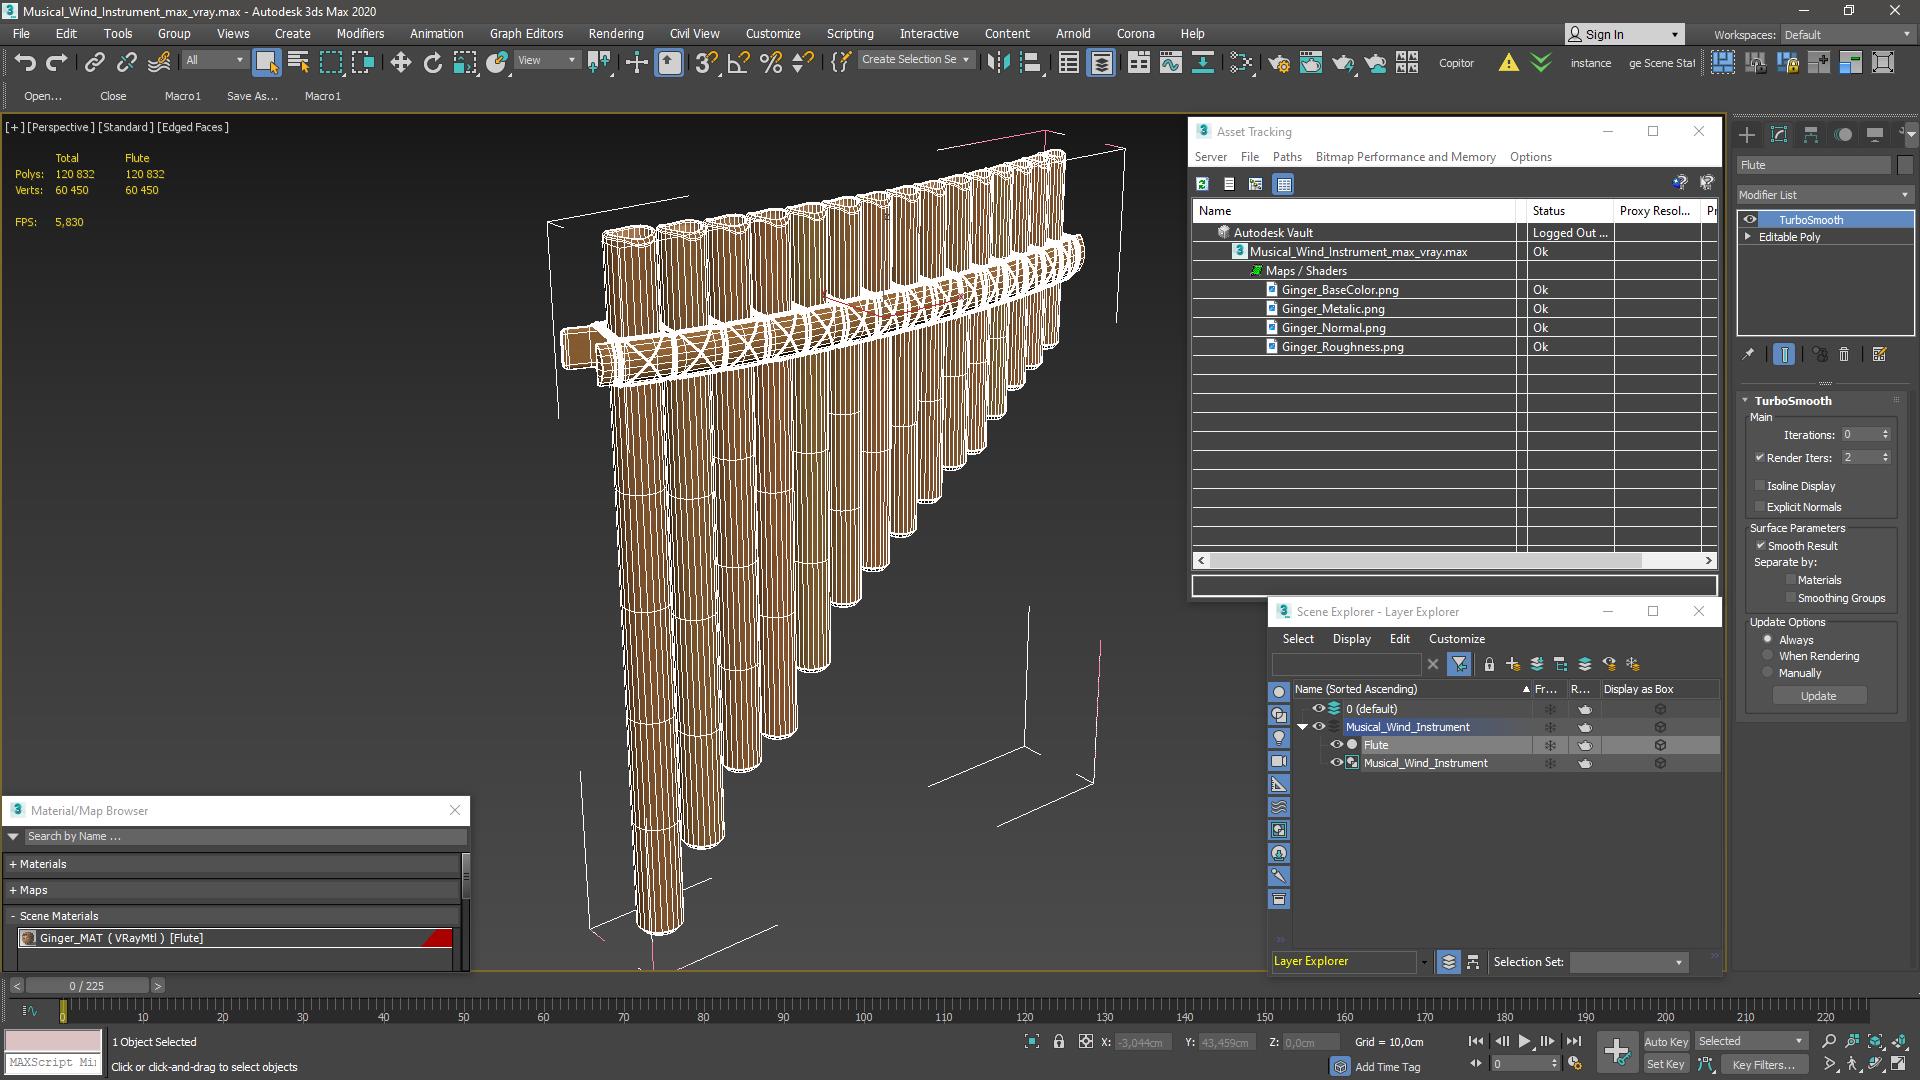This screenshot has width=1920, height=1080.
Task: Click the yellow warning triangle icon
Action: click(x=1508, y=63)
